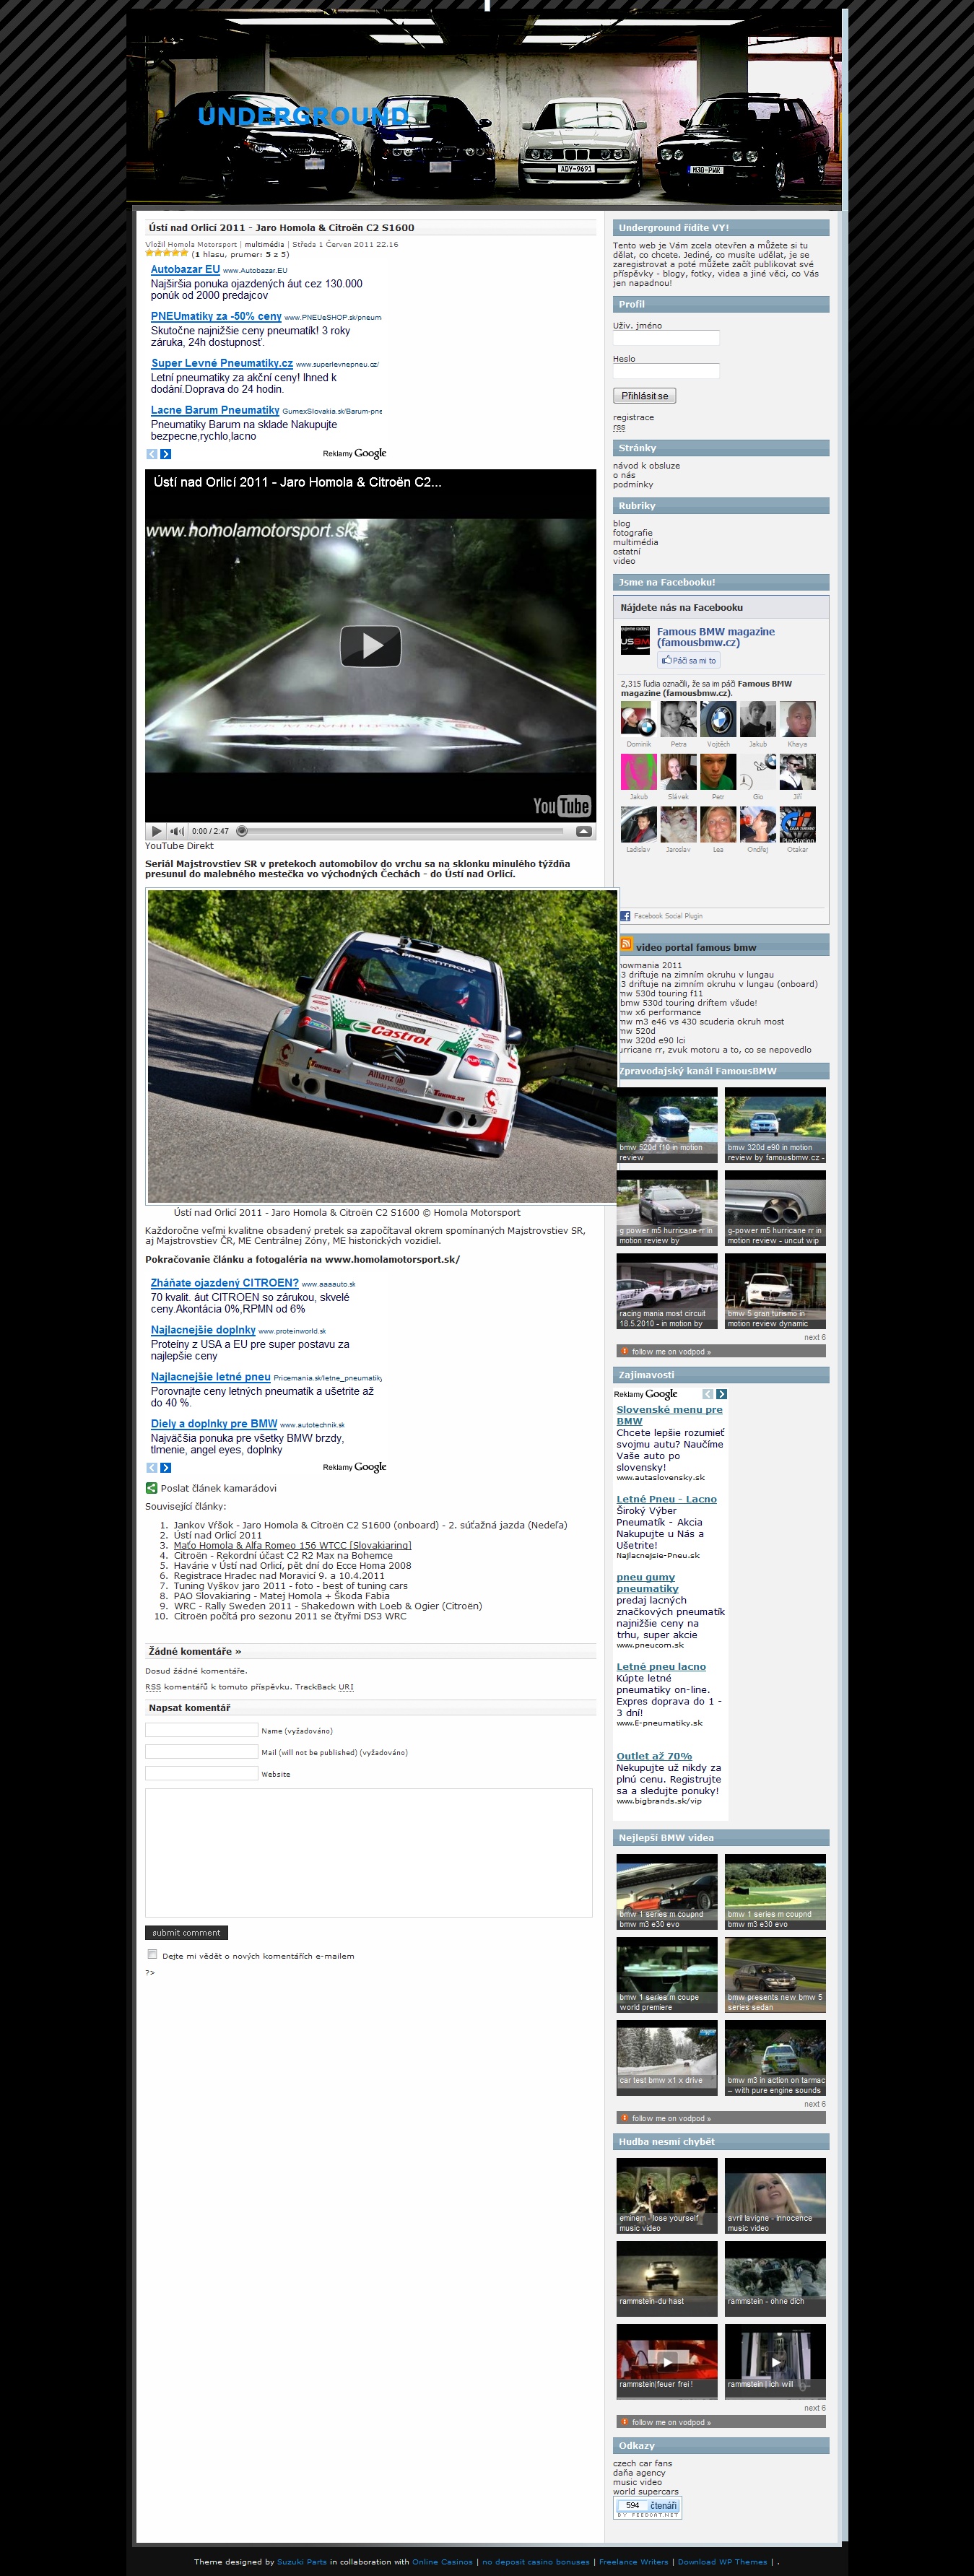
Task: Open Maťo Homola & Alfa Romeo 156 WTCC article
Action: coord(292,1545)
